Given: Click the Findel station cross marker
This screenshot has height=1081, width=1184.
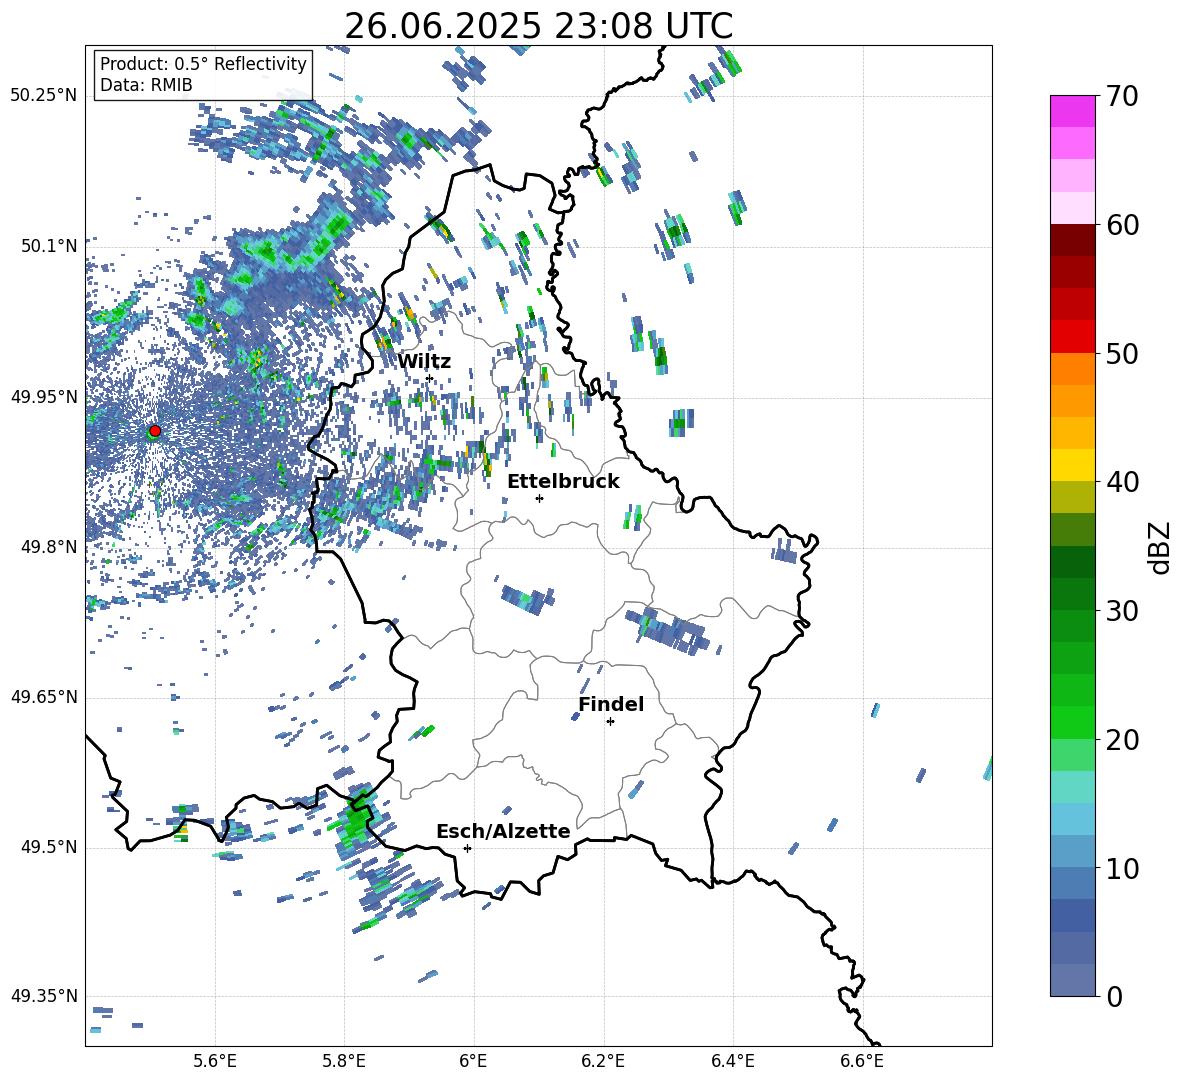Looking at the screenshot, I should [610, 722].
